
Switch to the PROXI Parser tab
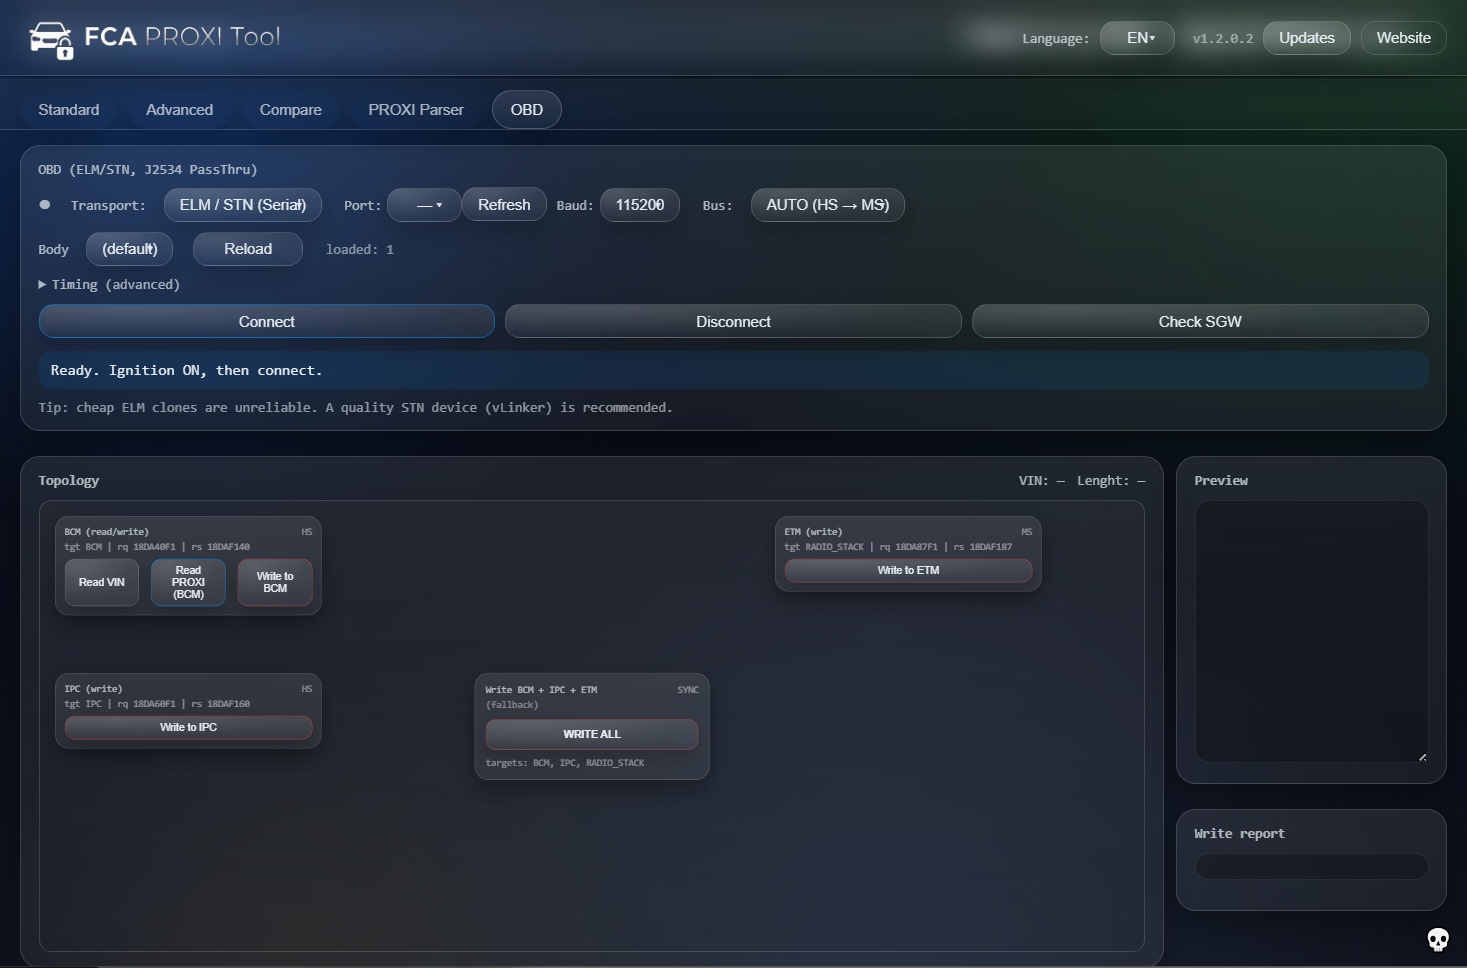click(x=415, y=109)
